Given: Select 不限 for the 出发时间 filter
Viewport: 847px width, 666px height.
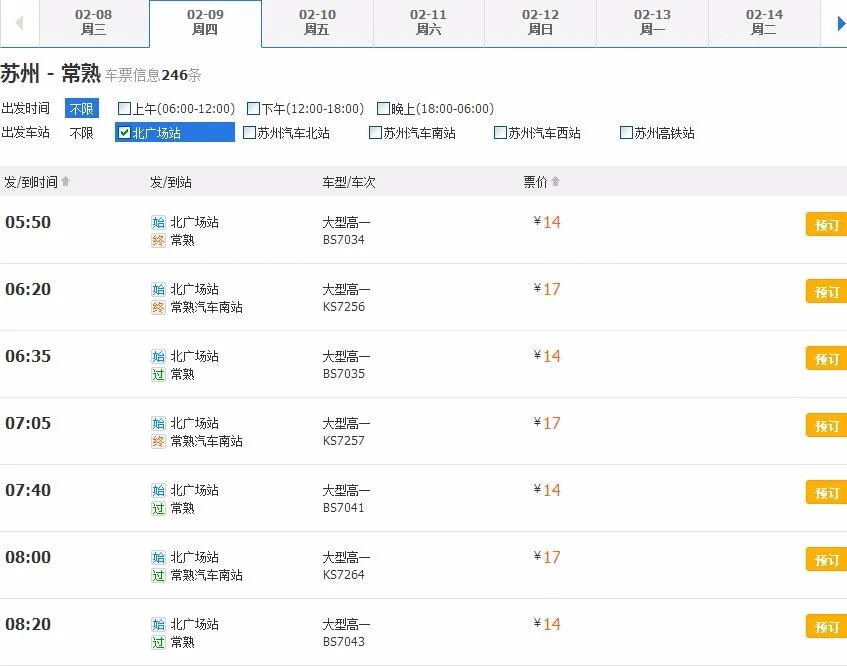Looking at the screenshot, I should click(81, 108).
